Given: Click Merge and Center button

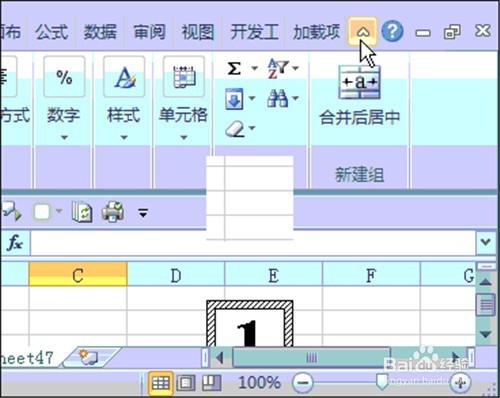Looking at the screenshot, I should click(359, 96).
